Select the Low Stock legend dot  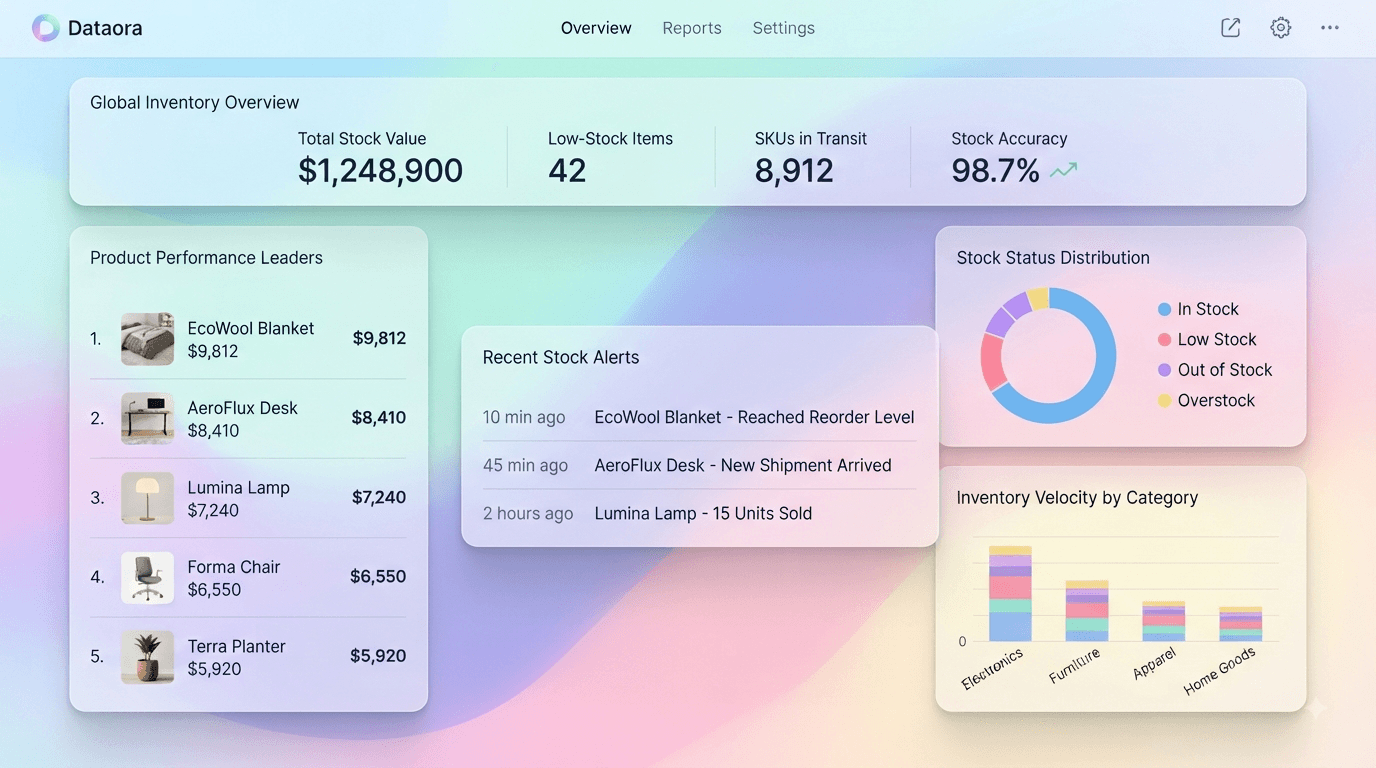click(1164, 339)
